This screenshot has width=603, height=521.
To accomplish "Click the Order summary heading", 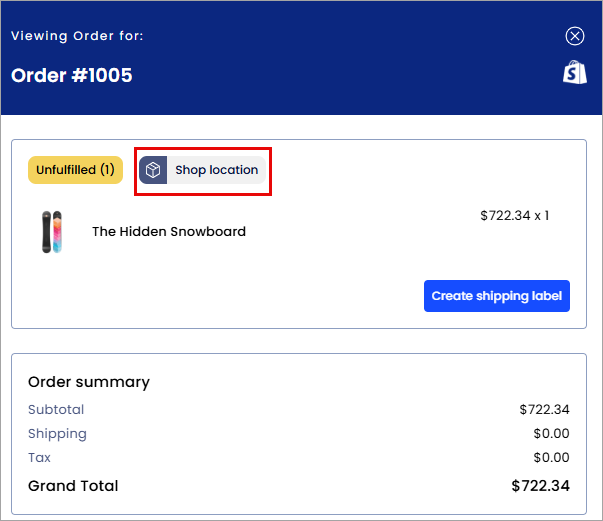I will [x=89, y=382].
